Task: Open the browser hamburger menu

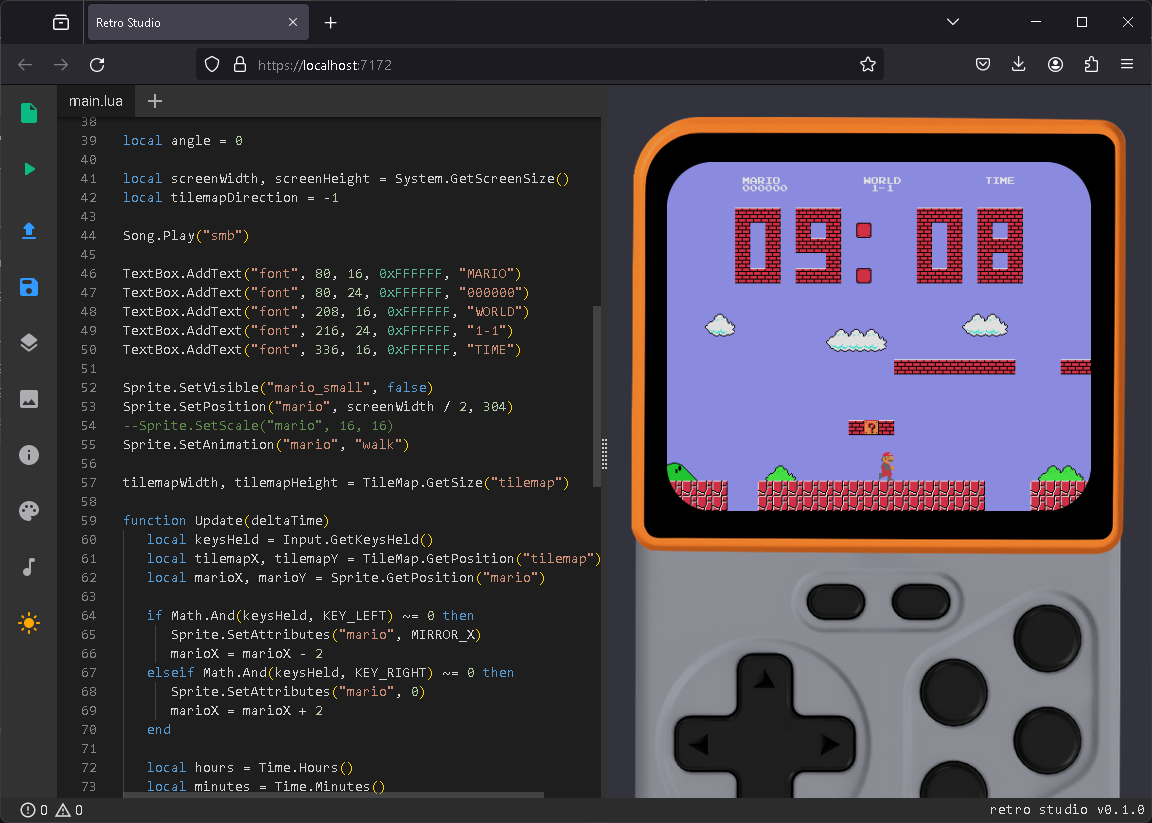Action: 1127,65
